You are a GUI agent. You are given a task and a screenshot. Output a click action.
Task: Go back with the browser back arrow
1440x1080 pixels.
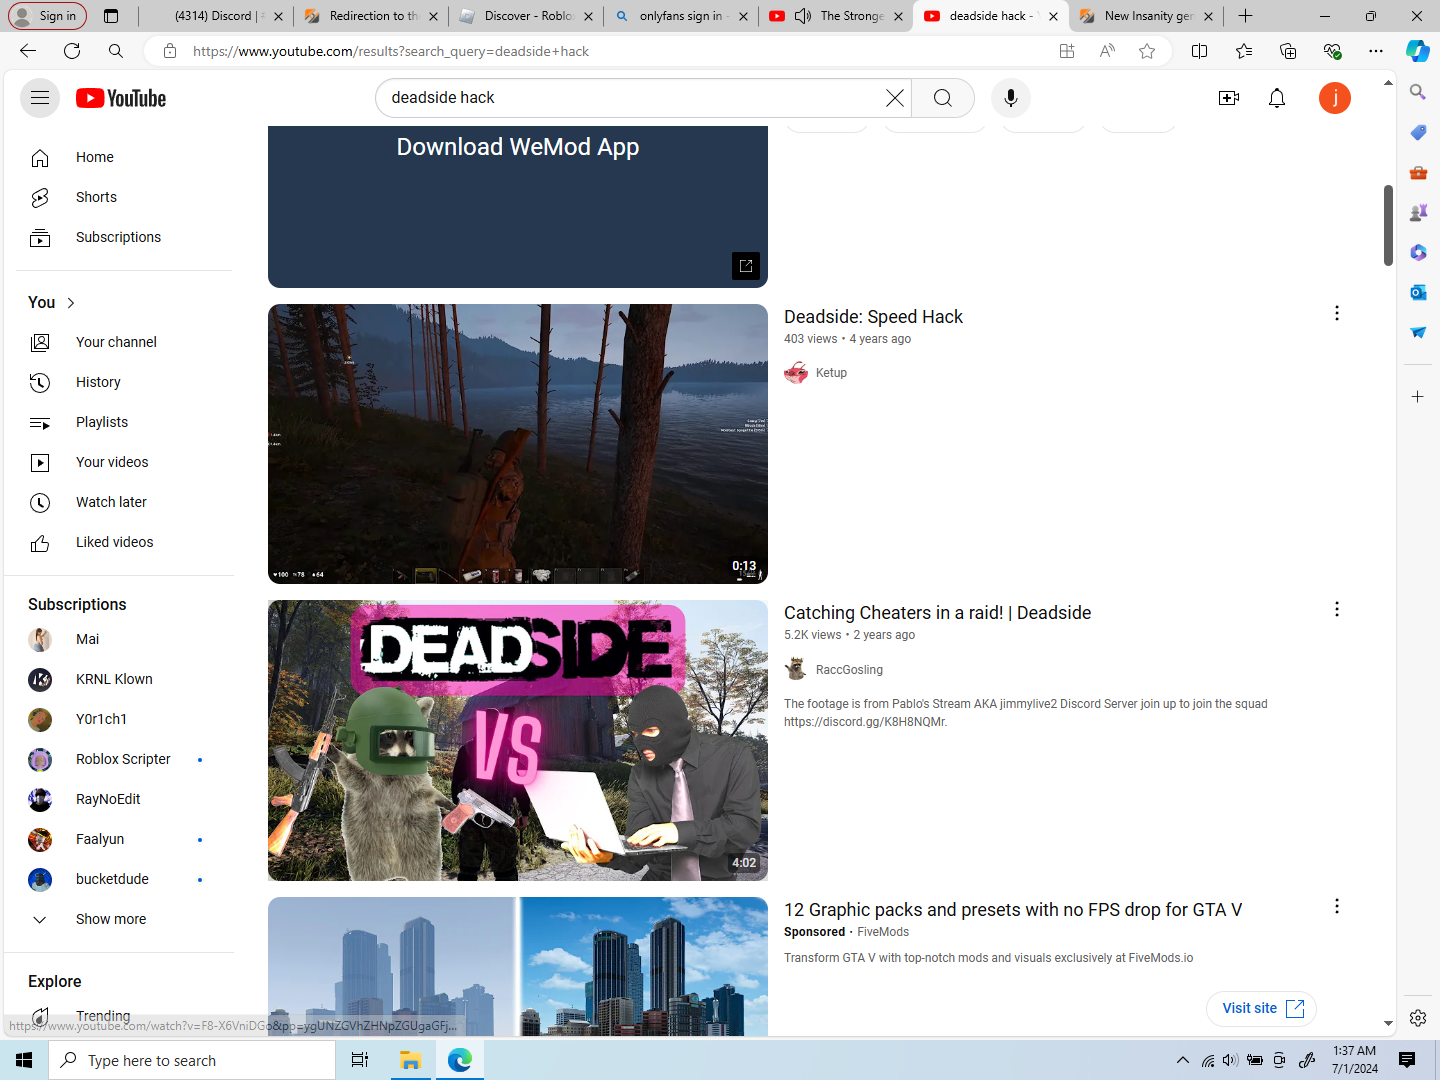coord(28,51)
